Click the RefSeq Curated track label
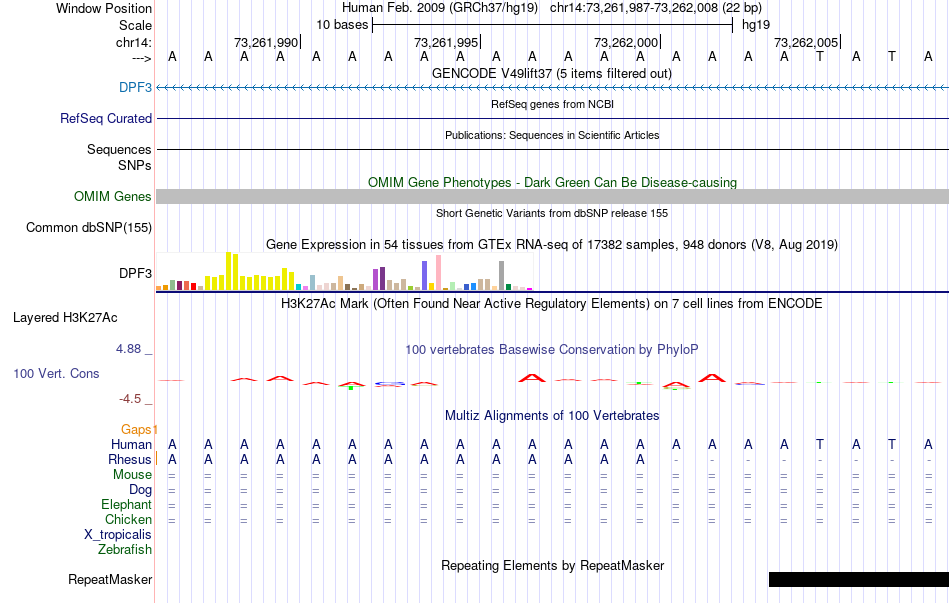This screenshot has height=603, width=950. [105, 118]
